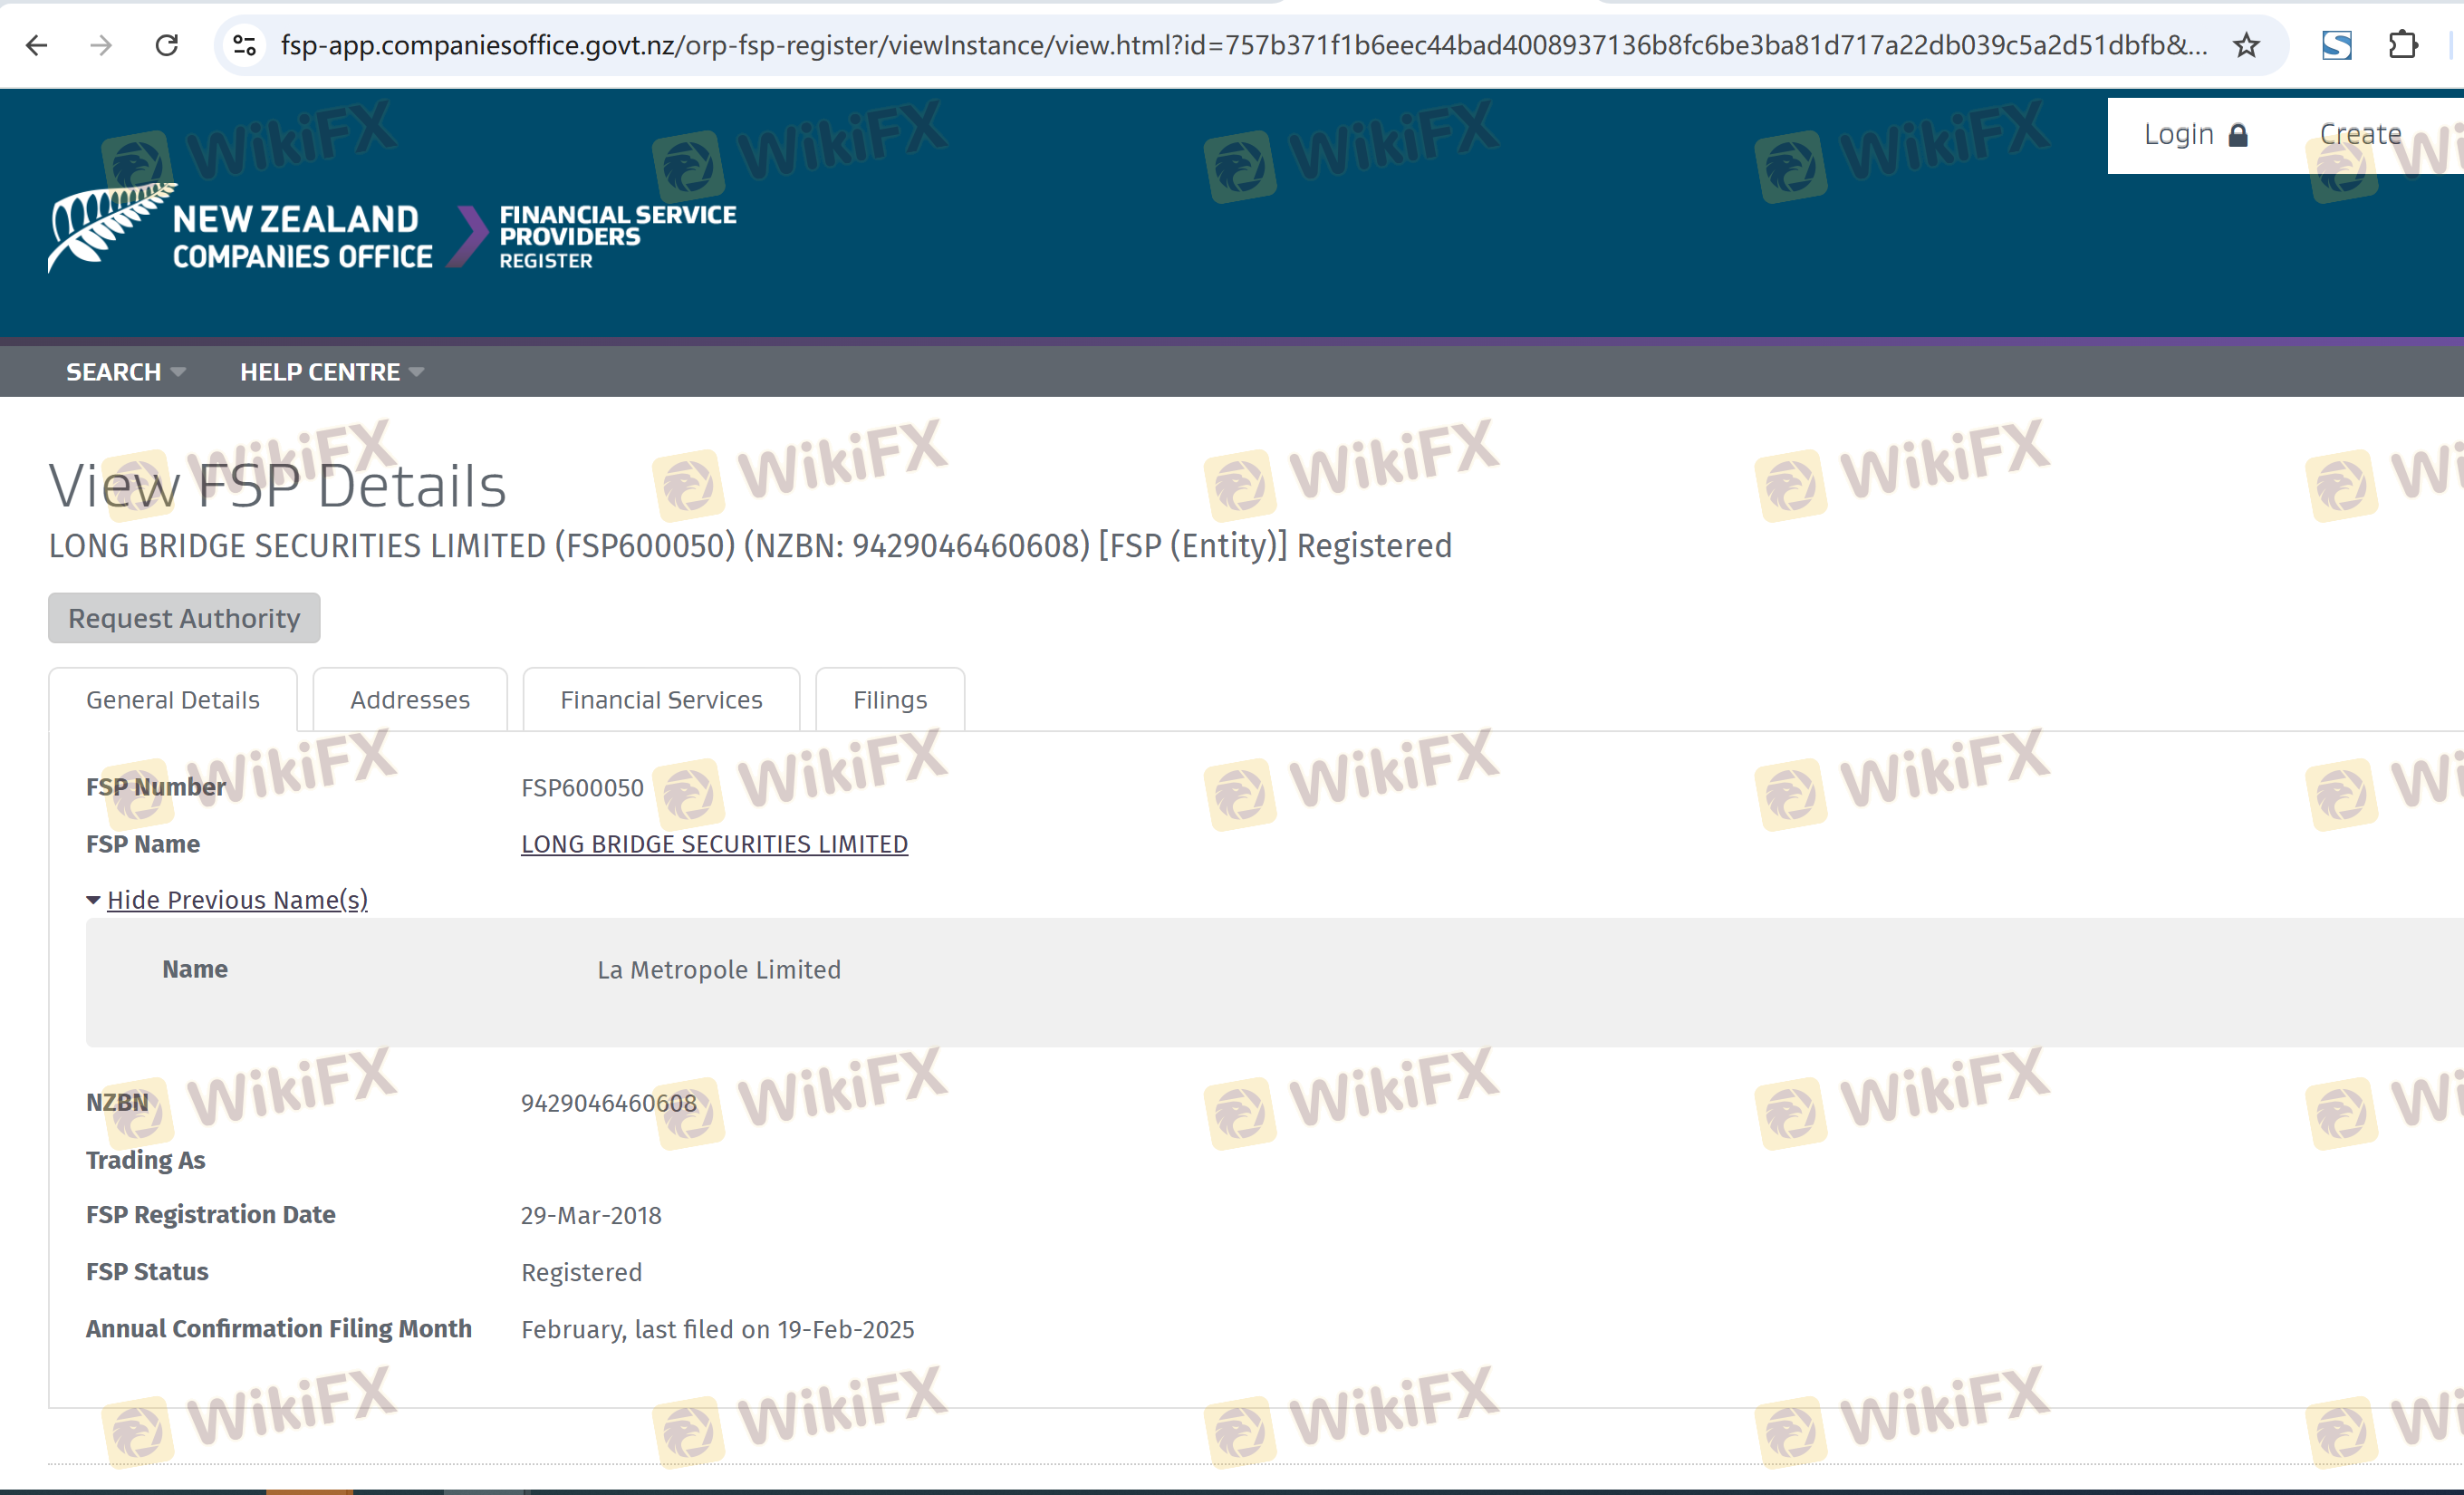This screenshot has height=1495, width=2464.
Task: Click the Login lock icon
Action: pyautogui.click(x=2238, y=135)
